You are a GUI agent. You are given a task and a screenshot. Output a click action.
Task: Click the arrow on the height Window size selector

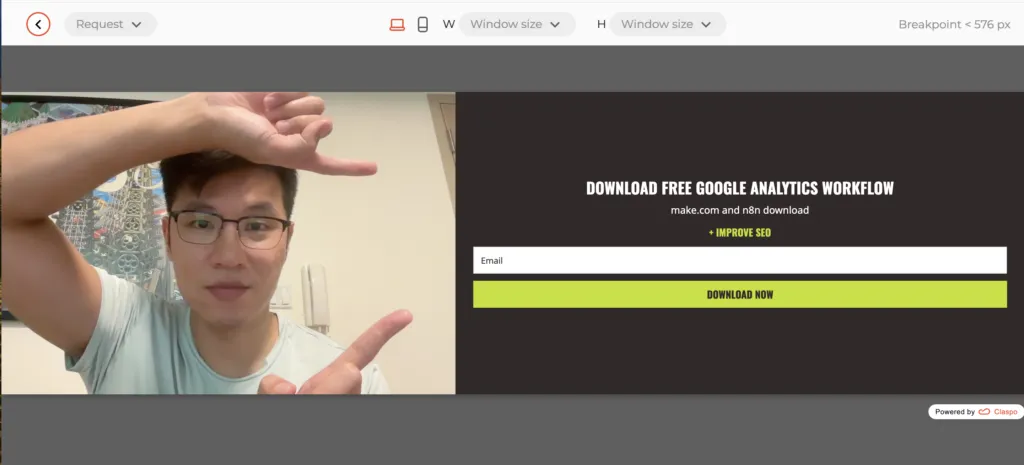pos(706,24)
